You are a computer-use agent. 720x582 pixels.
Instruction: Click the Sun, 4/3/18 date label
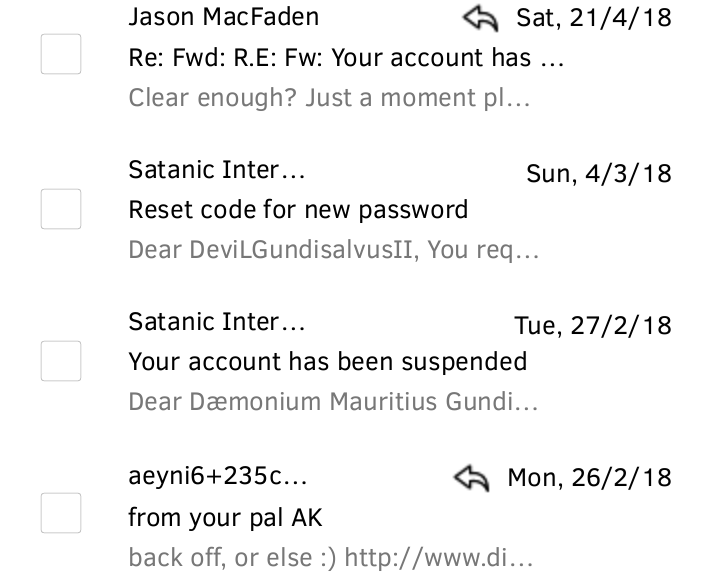599,174
